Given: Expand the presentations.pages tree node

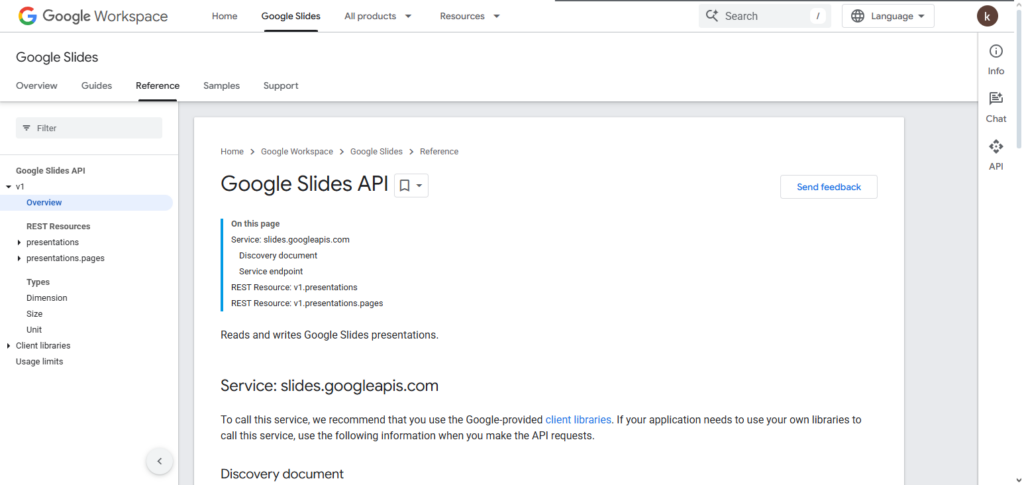Looking at the screenshot, I should [x=20, y=258].
